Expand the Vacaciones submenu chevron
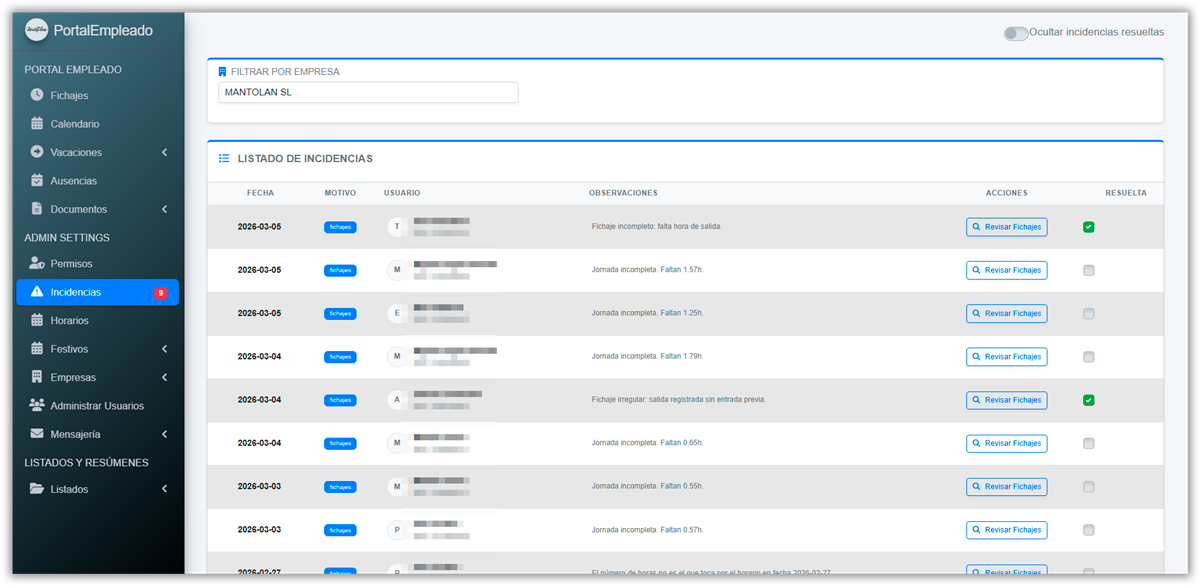 [x=164, y=153]
